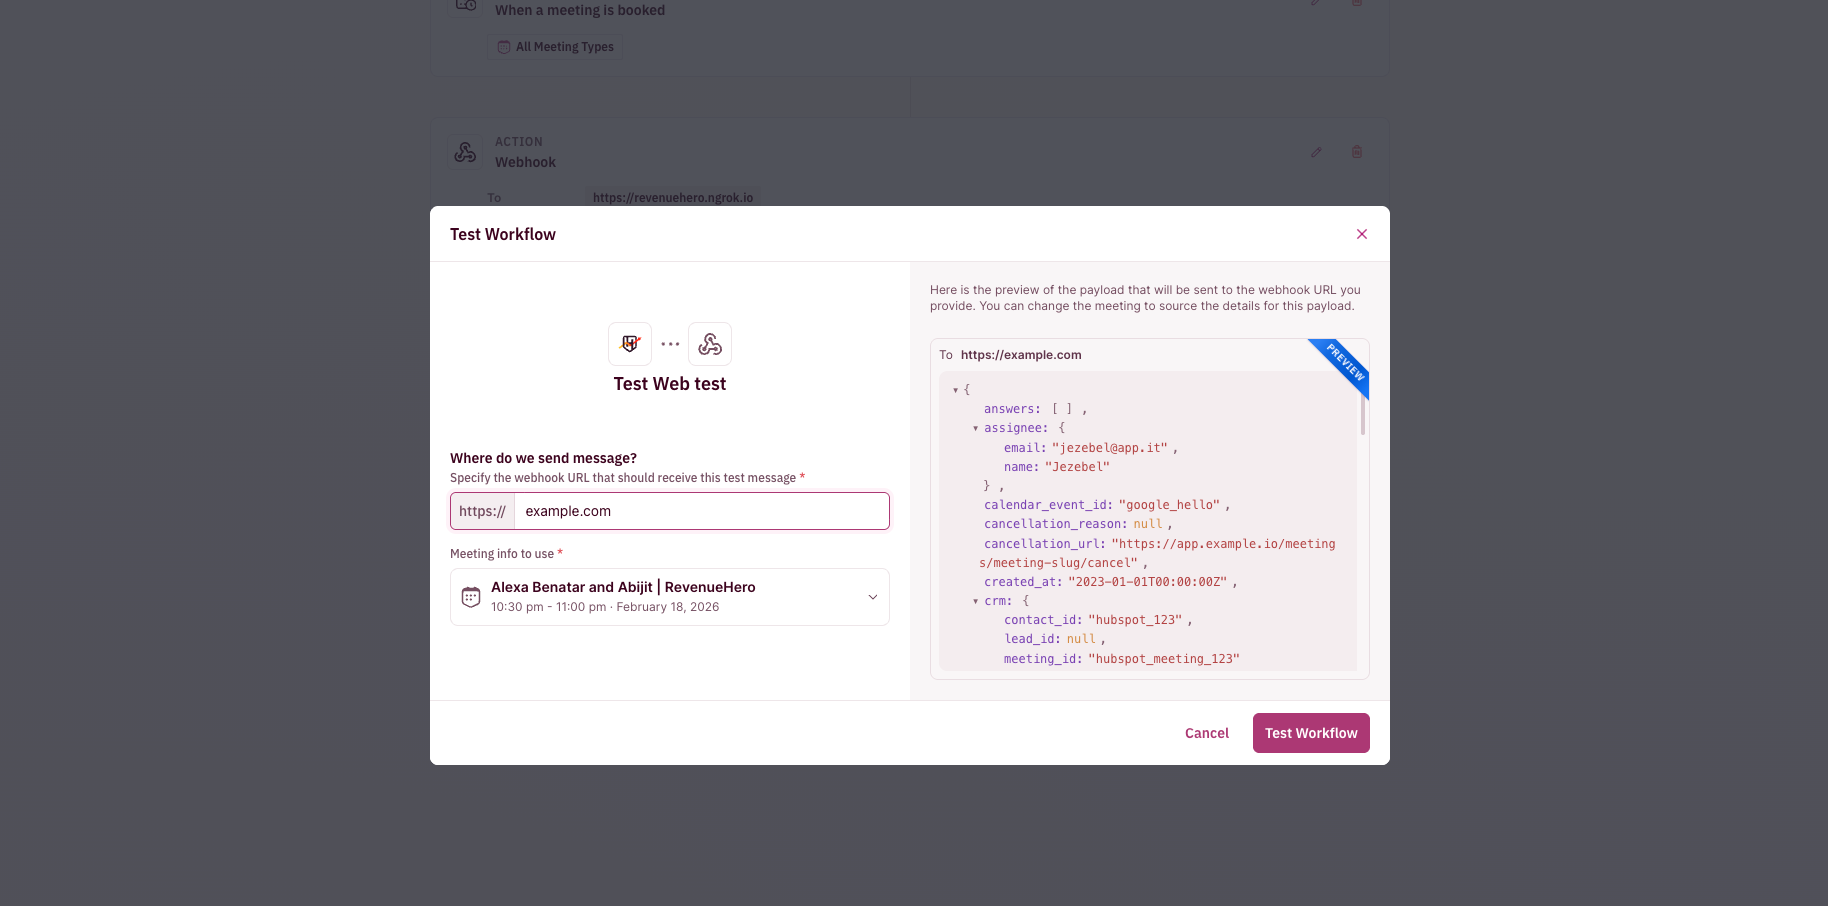Click the All Meeting Types tag icon
The height and width of the screenshot is (906, 1828).
click(504, 47)
